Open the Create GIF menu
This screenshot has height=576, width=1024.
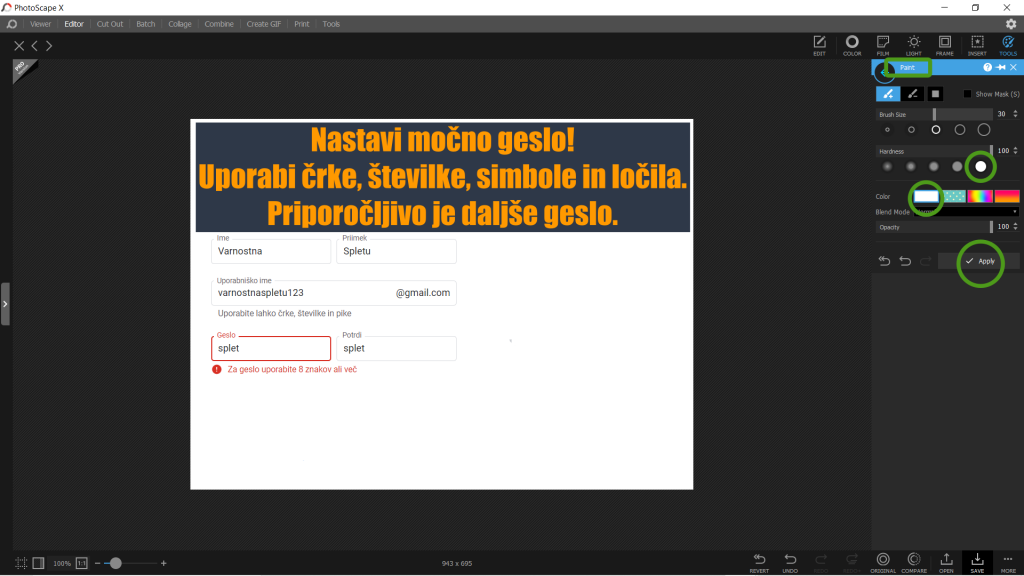coord(264,24)
